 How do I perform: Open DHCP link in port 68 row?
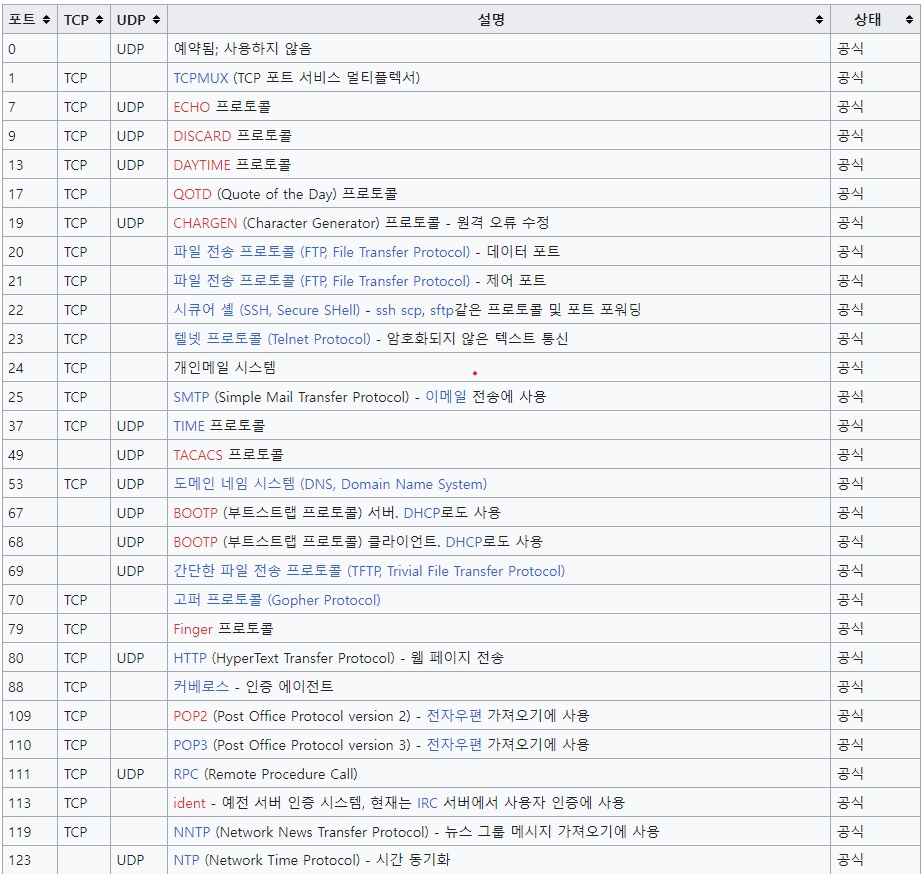(x=464, y=542)
